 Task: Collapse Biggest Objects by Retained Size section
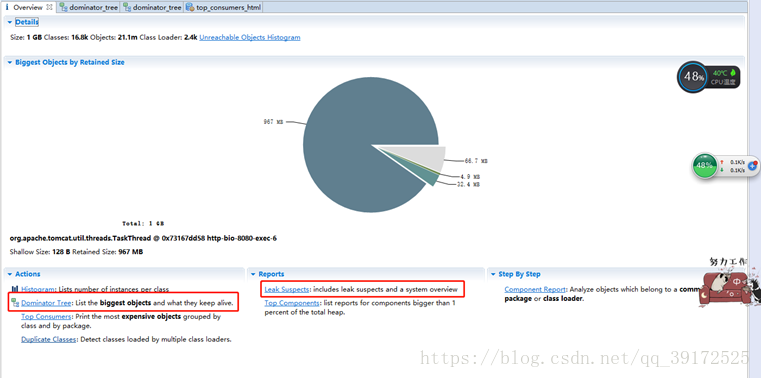[x=10, y=63]
